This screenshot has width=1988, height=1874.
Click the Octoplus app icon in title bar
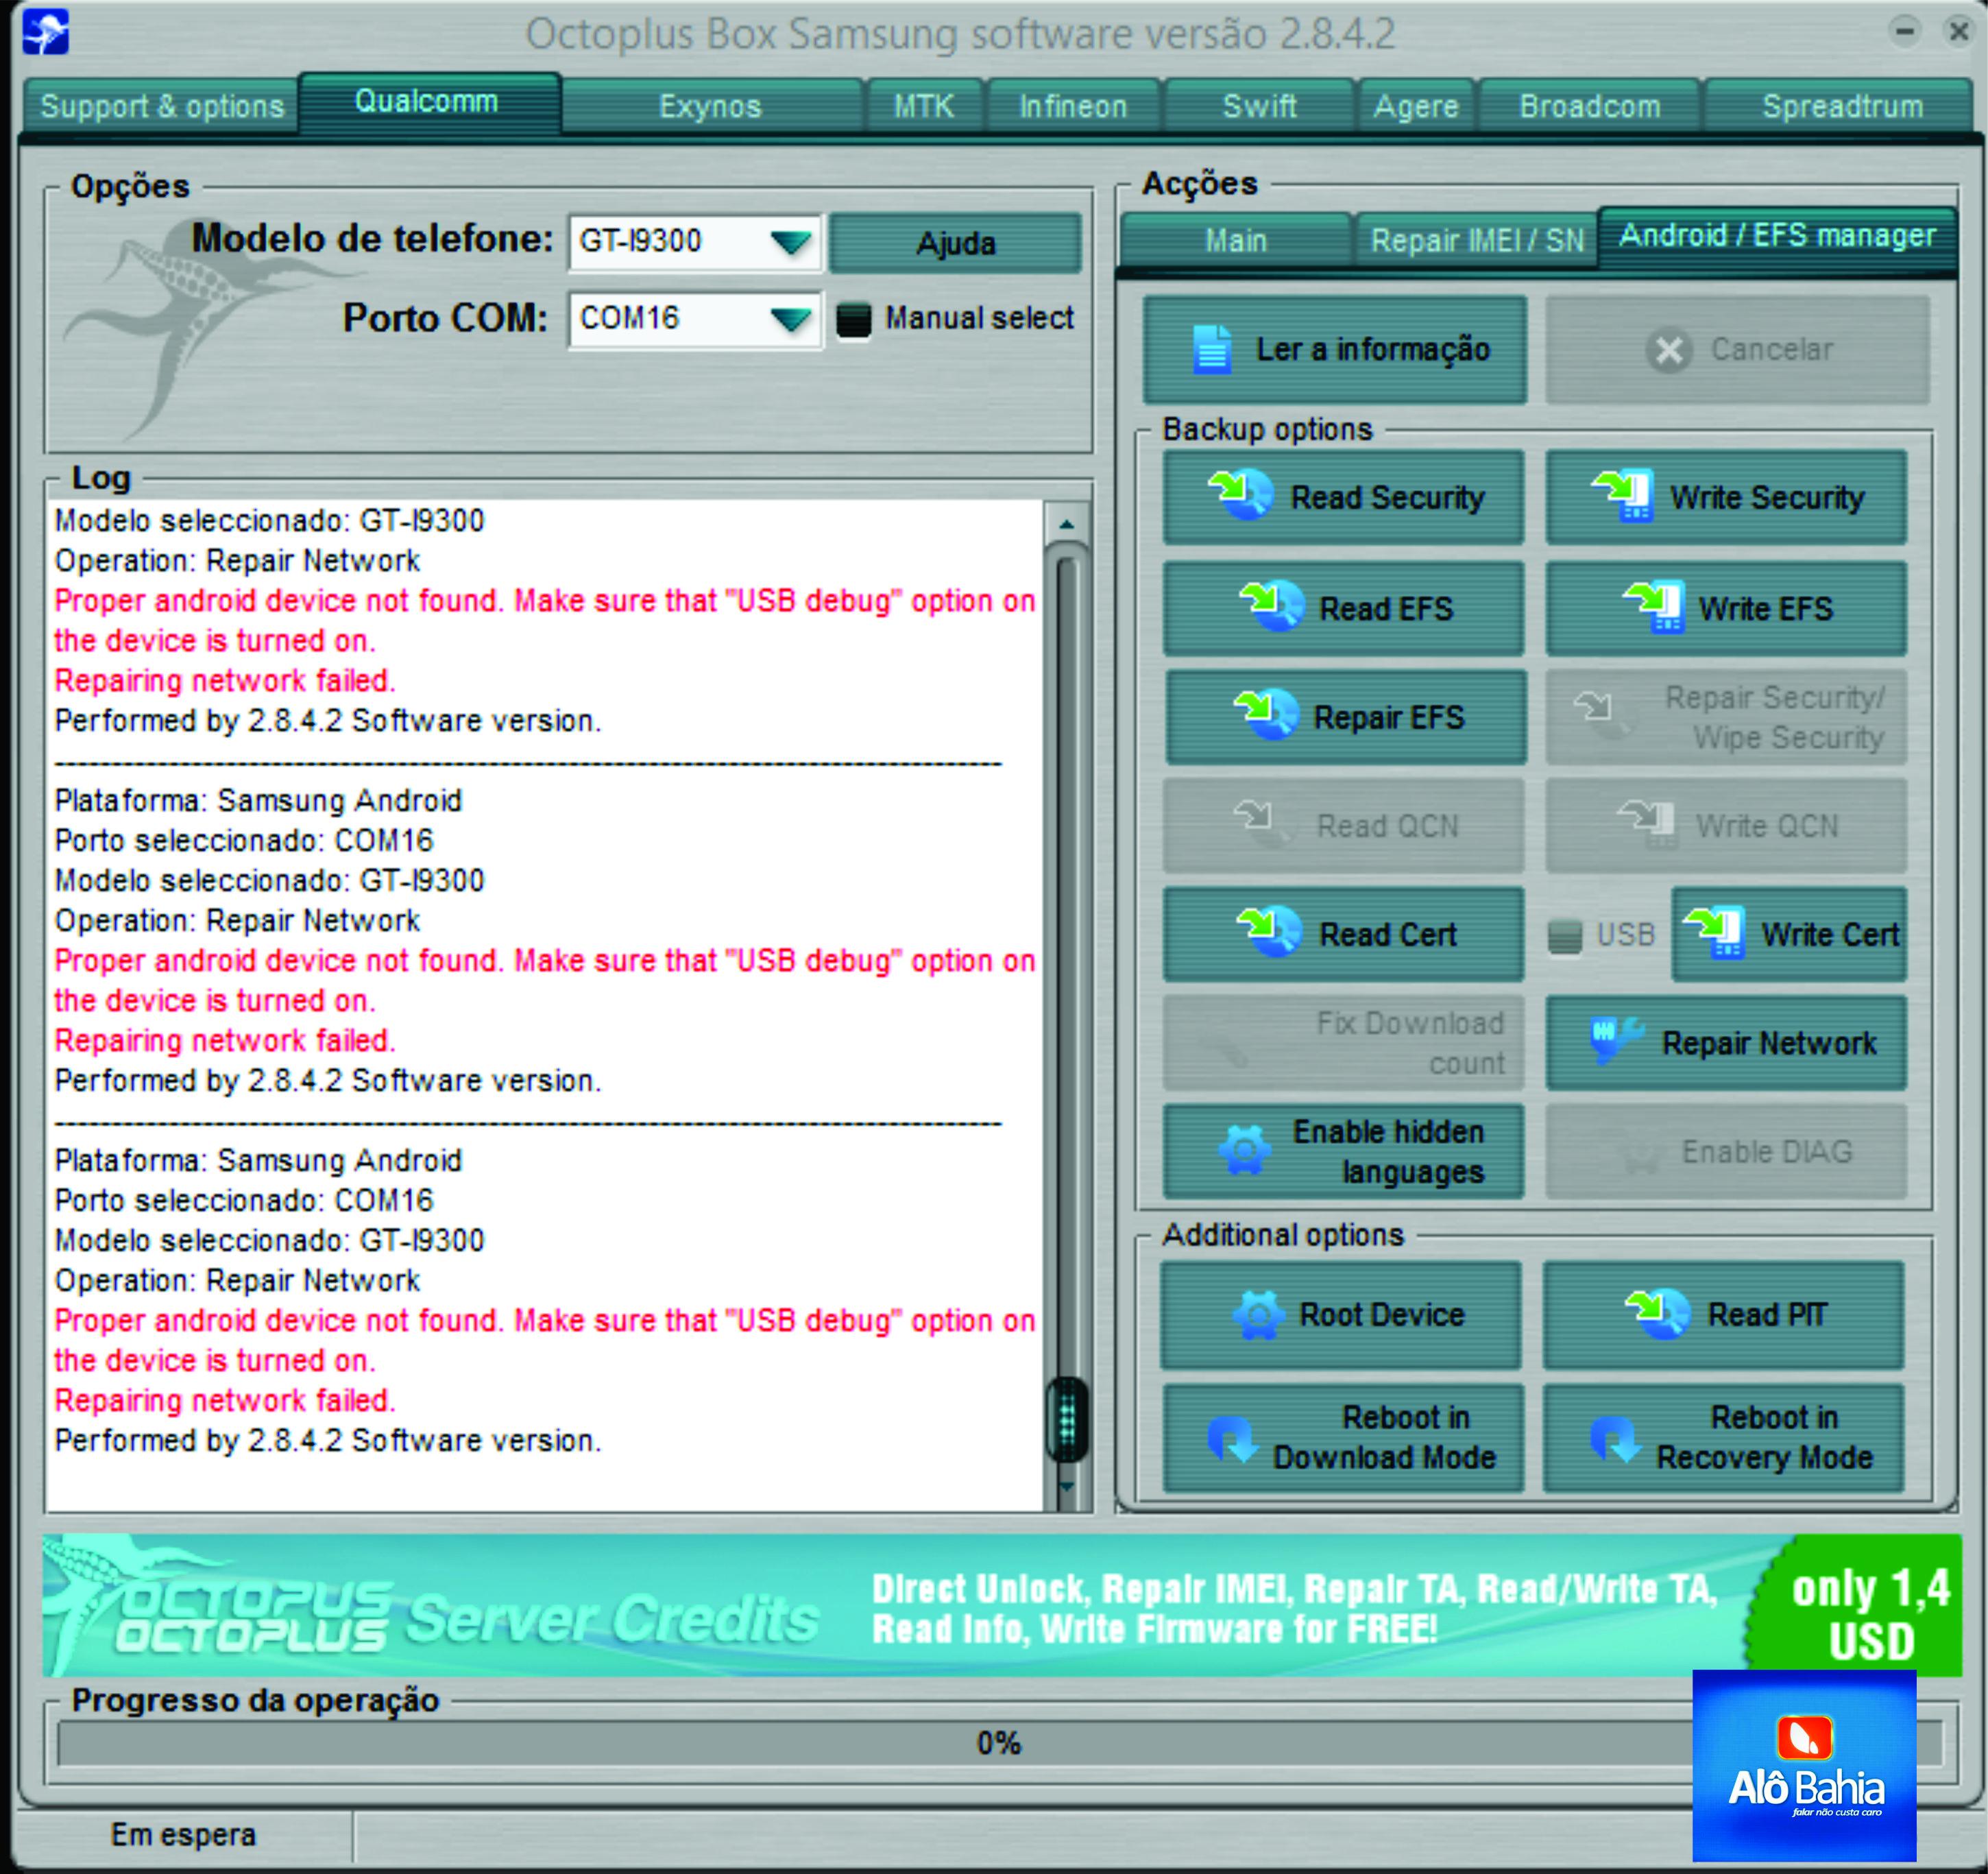(45, 31)
